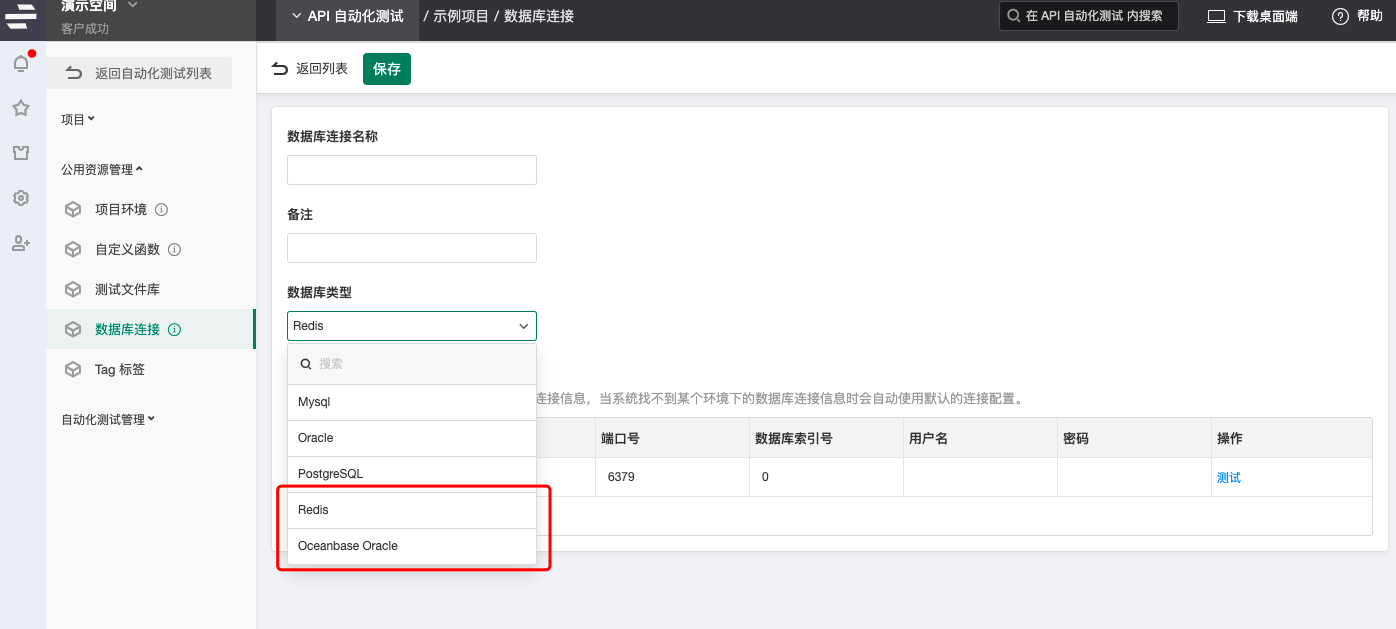Click info icon next to 自定义函数
Viewport: 1396px width, 629px height.
(174, 250)
